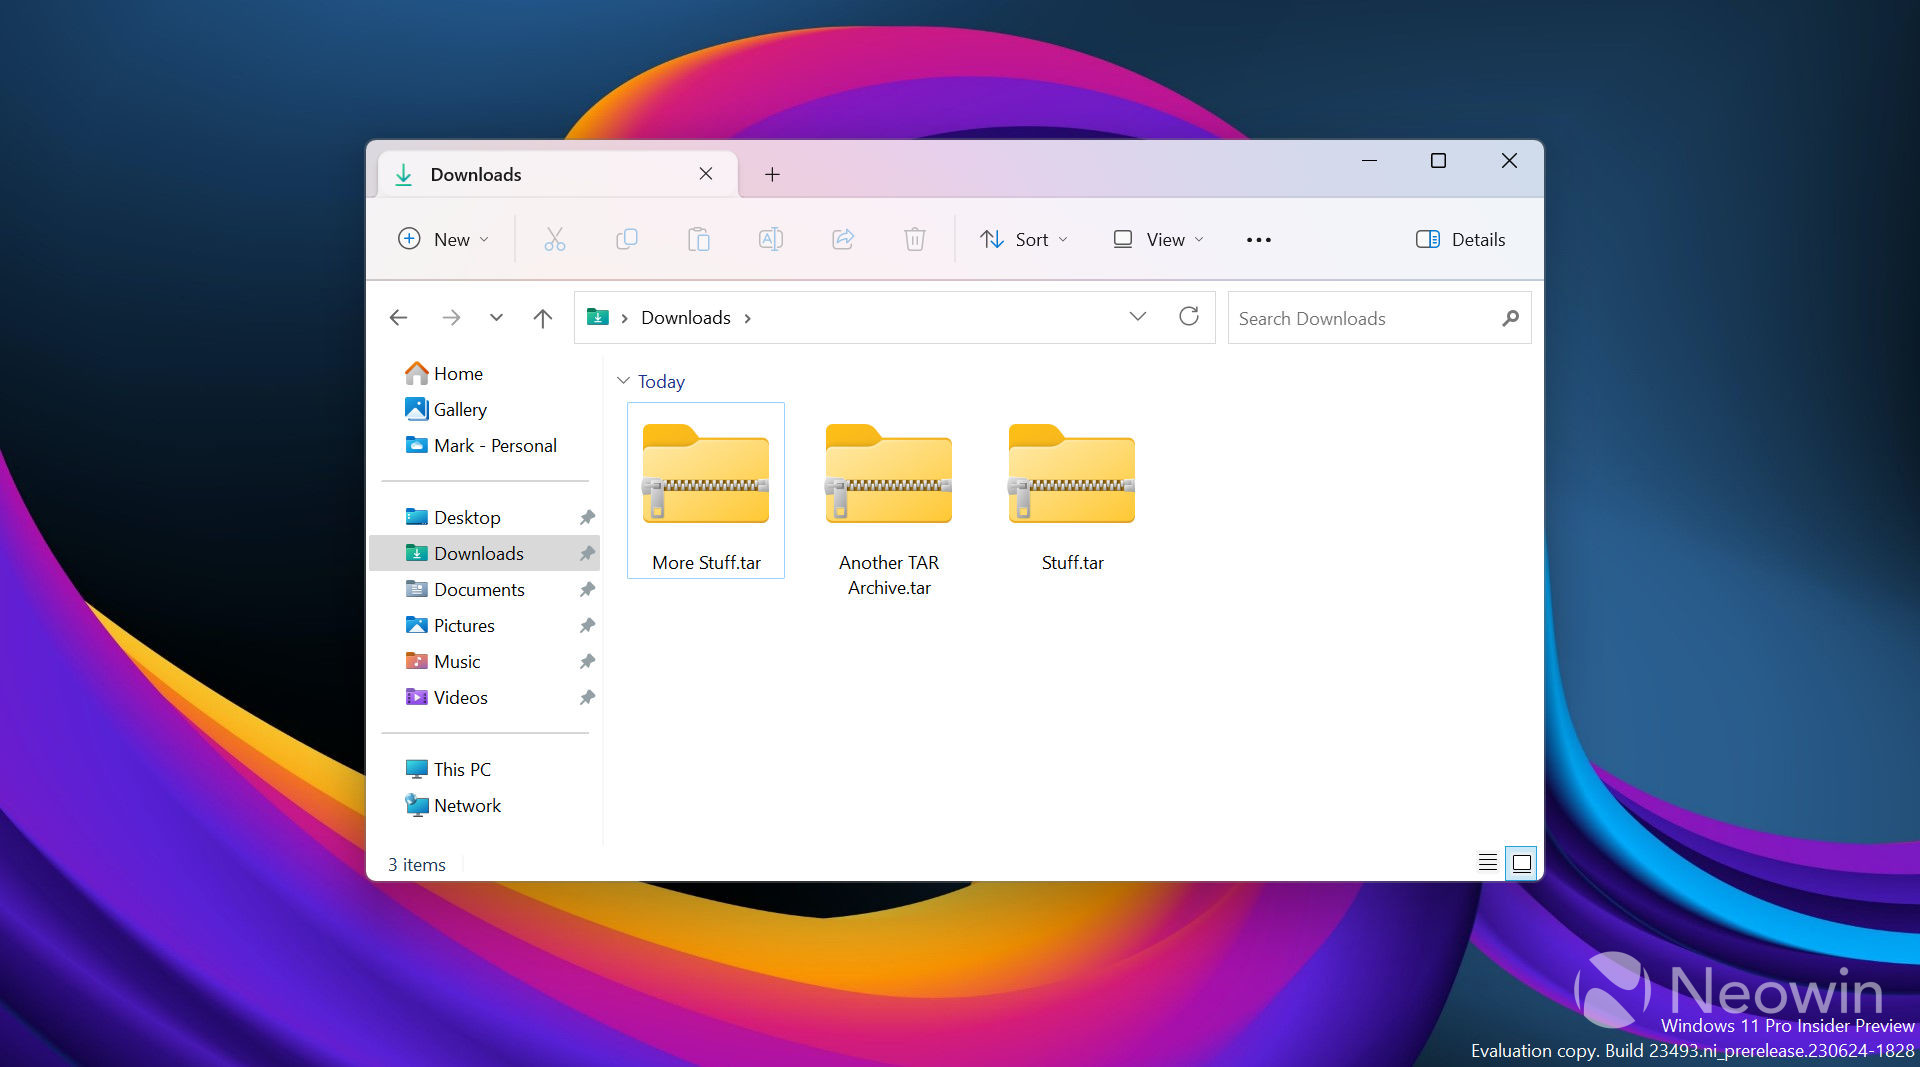
Task: Select the Stuff.tar archive file
Action: tap(1071, 490)
